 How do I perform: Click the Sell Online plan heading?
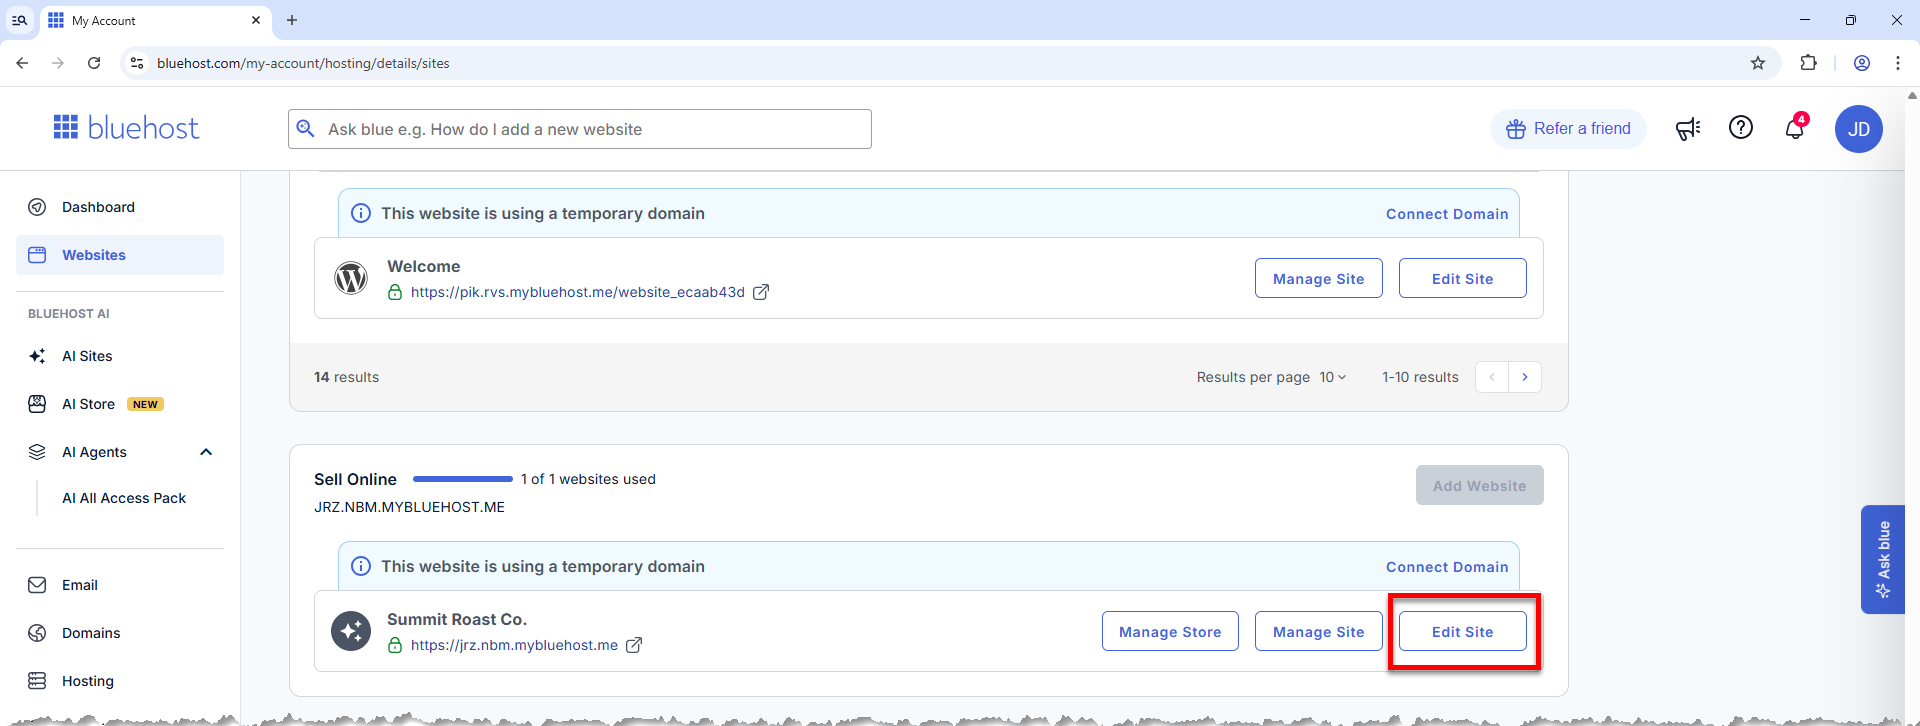(x=355, y=479)
